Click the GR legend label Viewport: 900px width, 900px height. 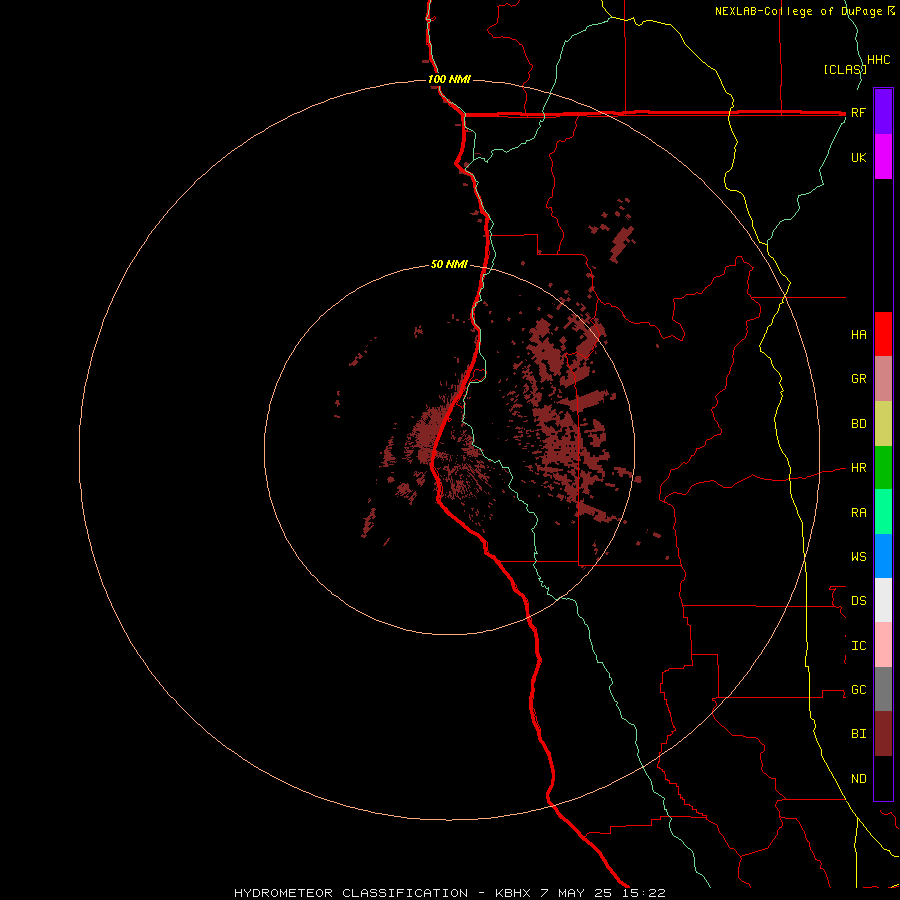[x=858, y=379]
